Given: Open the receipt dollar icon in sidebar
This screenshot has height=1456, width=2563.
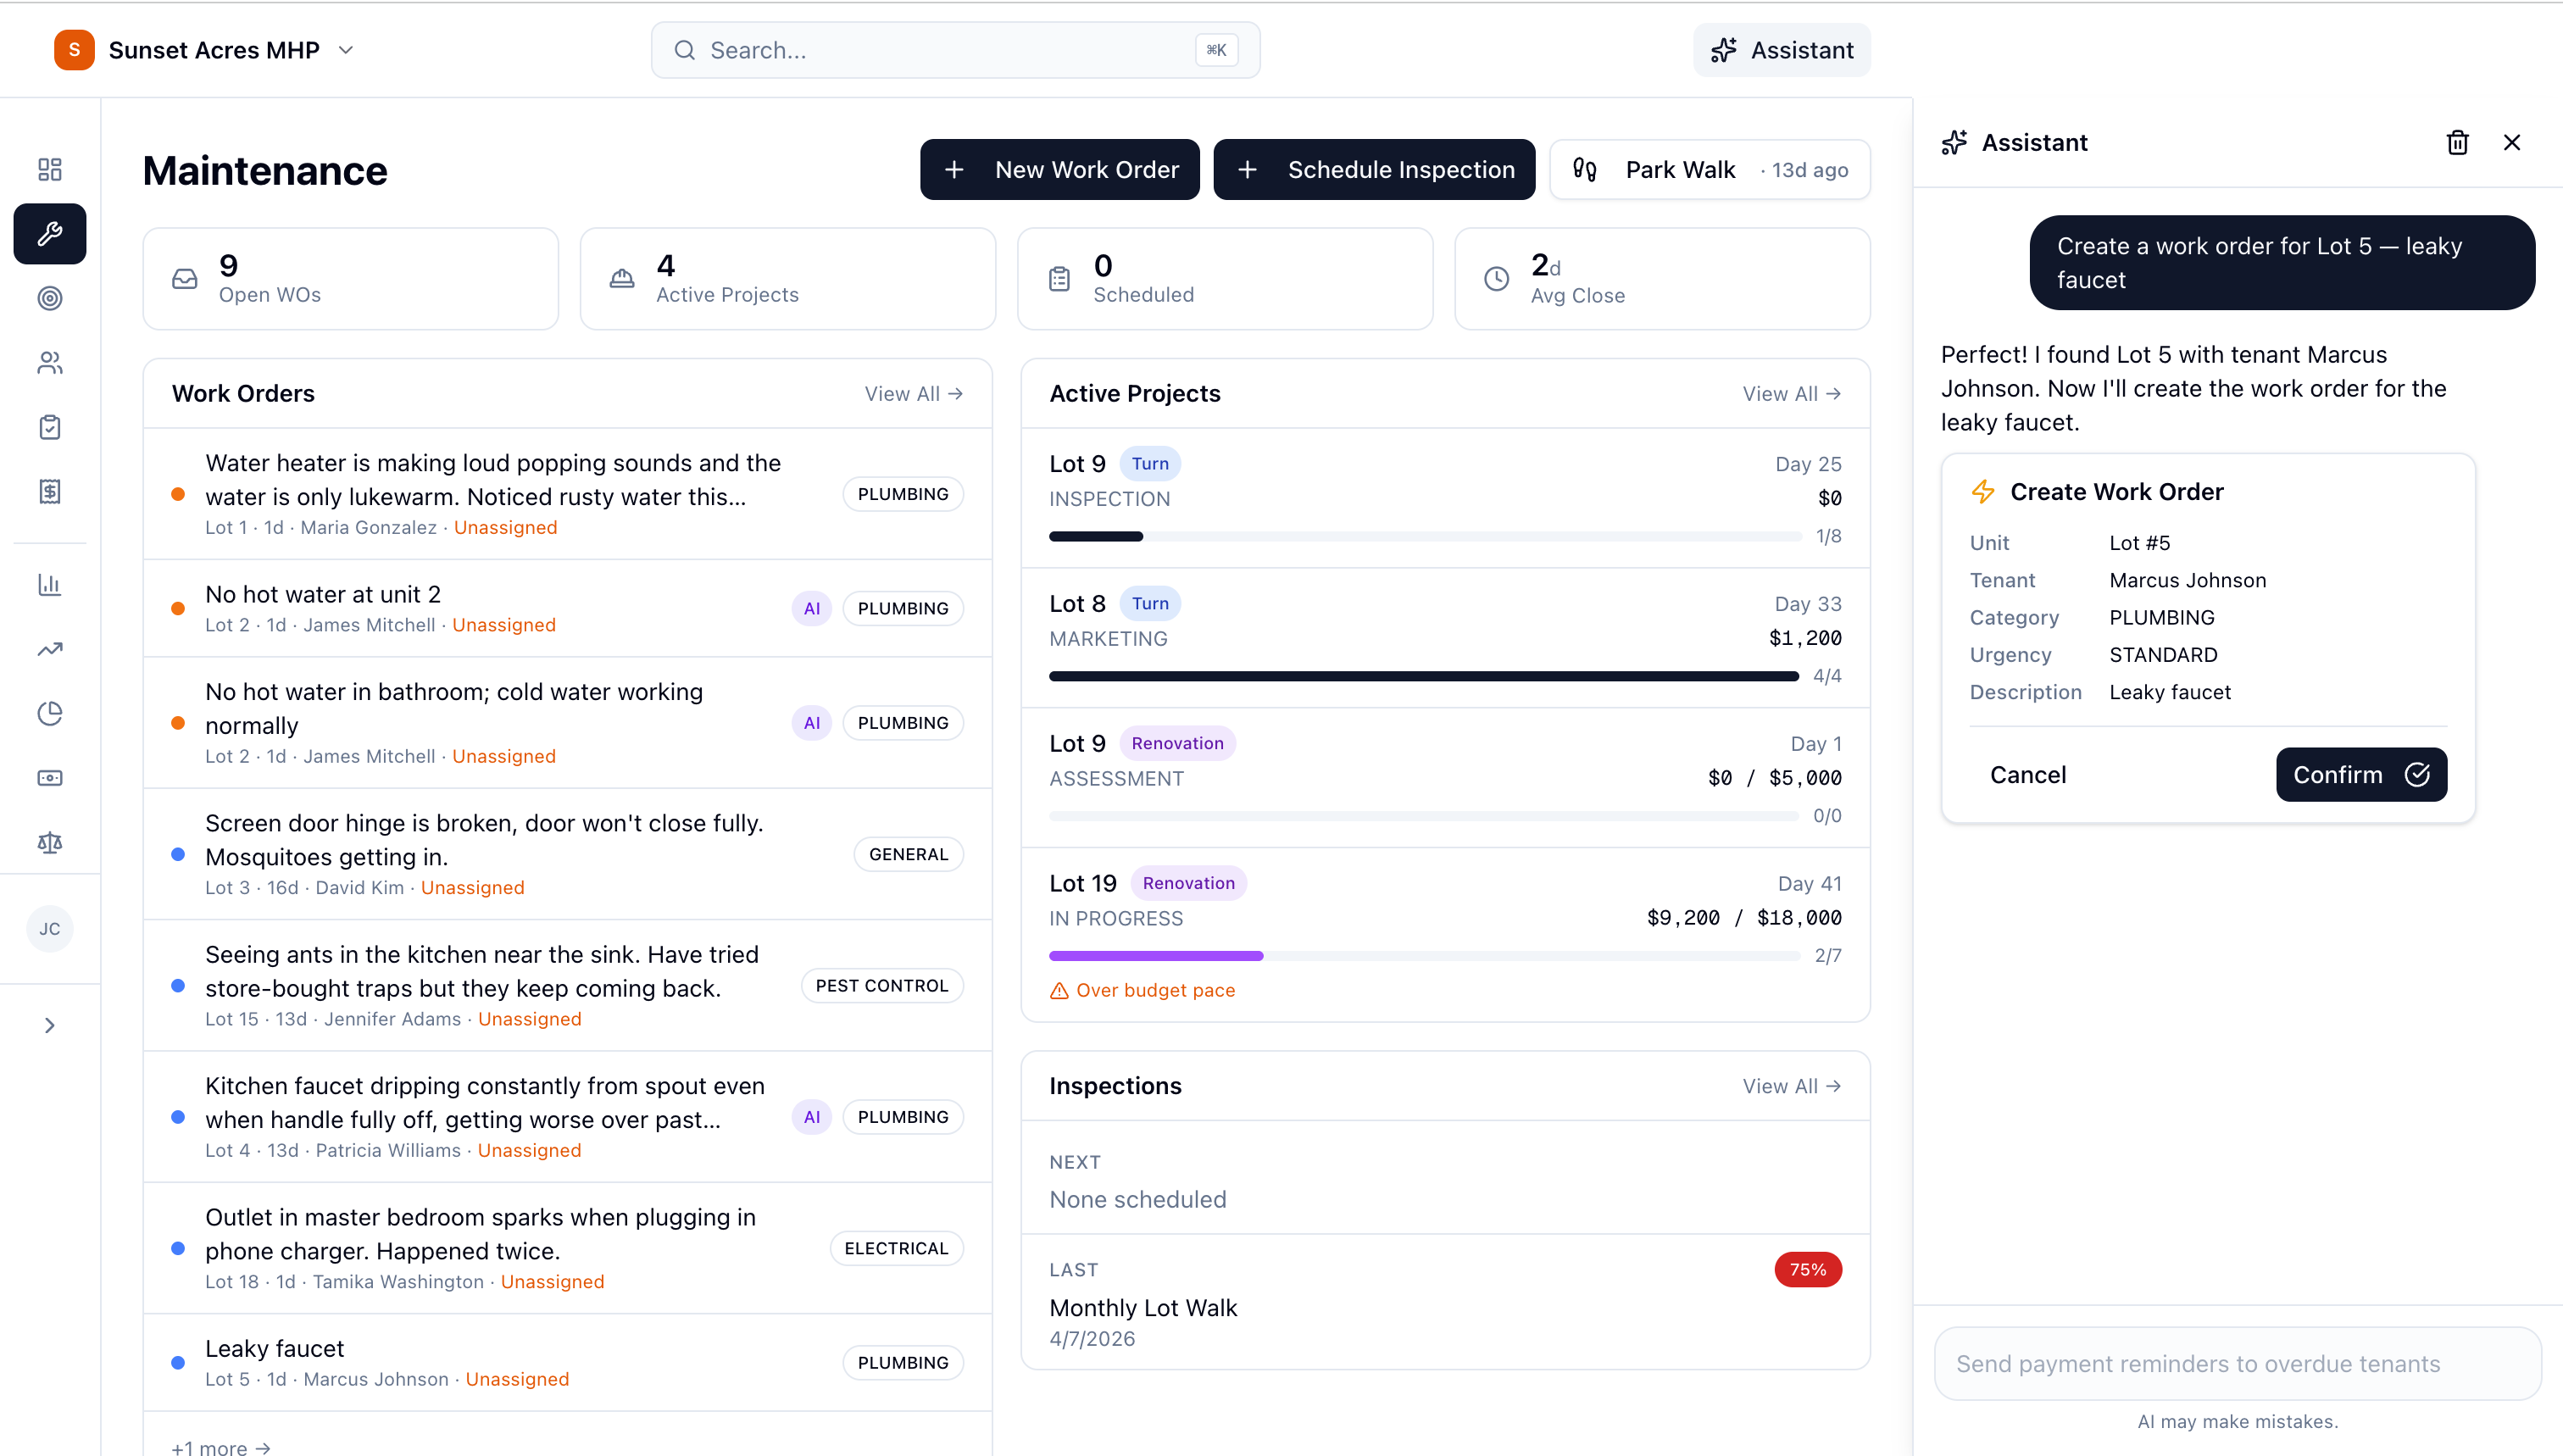Looking at the screenshot, I should pyautogui.click(x=50, y=492).
